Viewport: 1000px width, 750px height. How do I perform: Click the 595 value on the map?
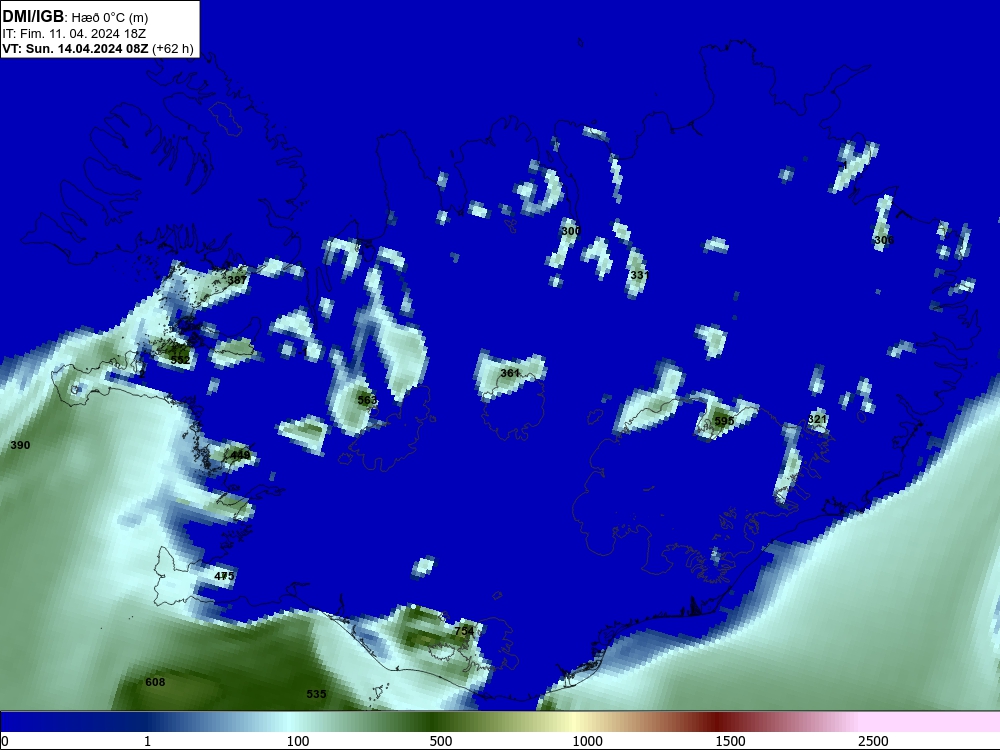pyautogui.click(x=724, y=421)
